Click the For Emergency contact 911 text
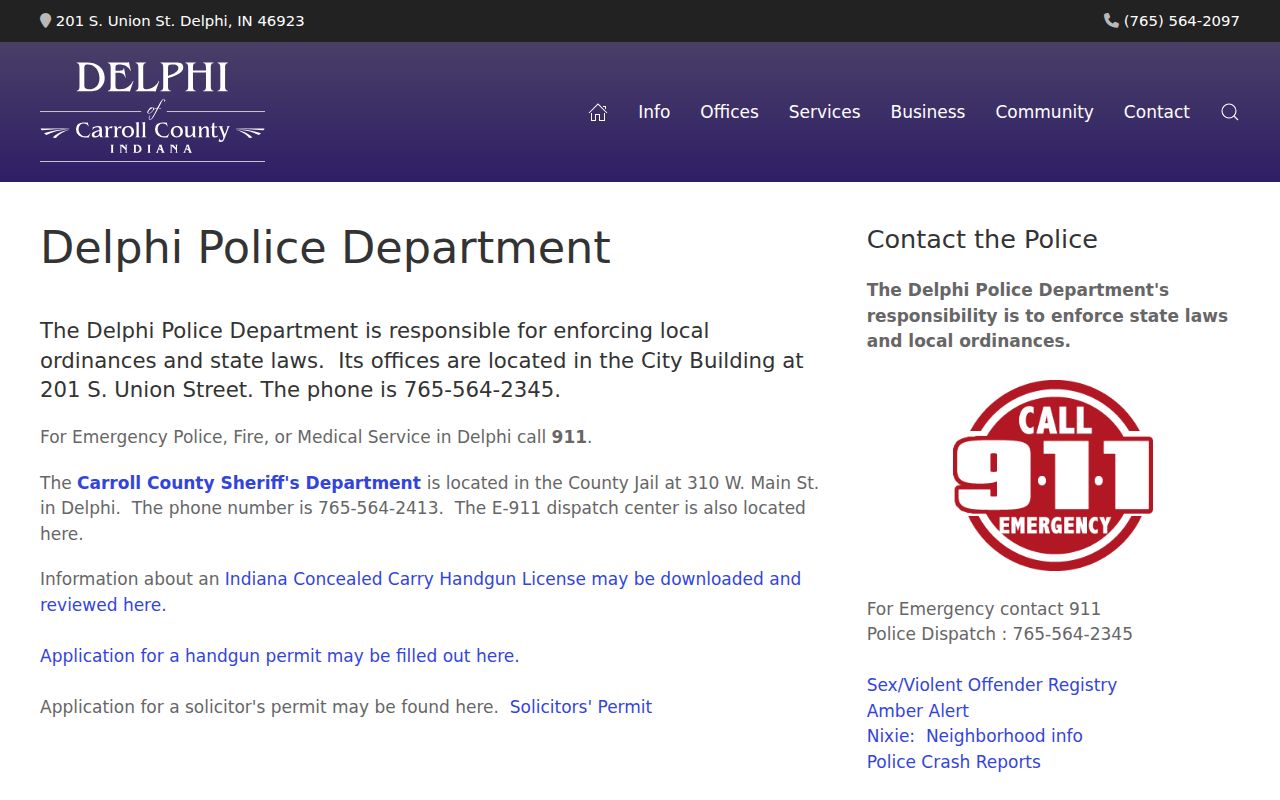 984,609
